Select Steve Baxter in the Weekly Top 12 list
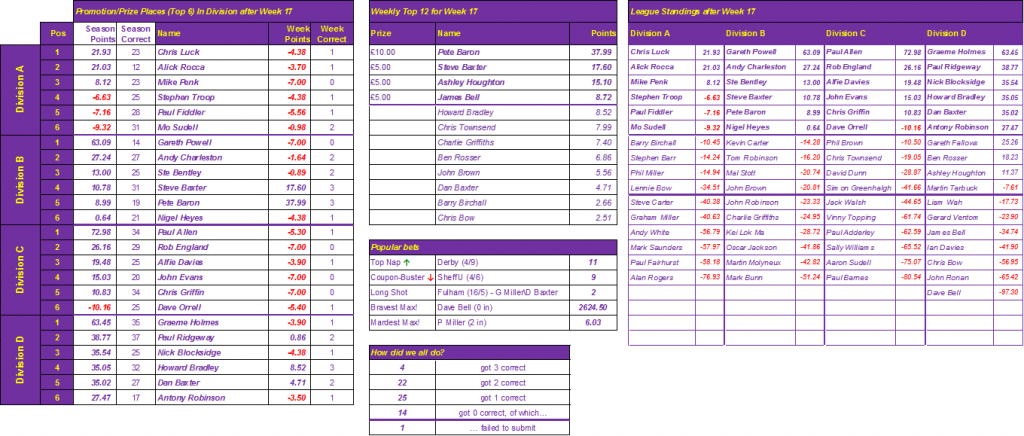Viewport: 1024px width, 436px height. pos(463,67)
